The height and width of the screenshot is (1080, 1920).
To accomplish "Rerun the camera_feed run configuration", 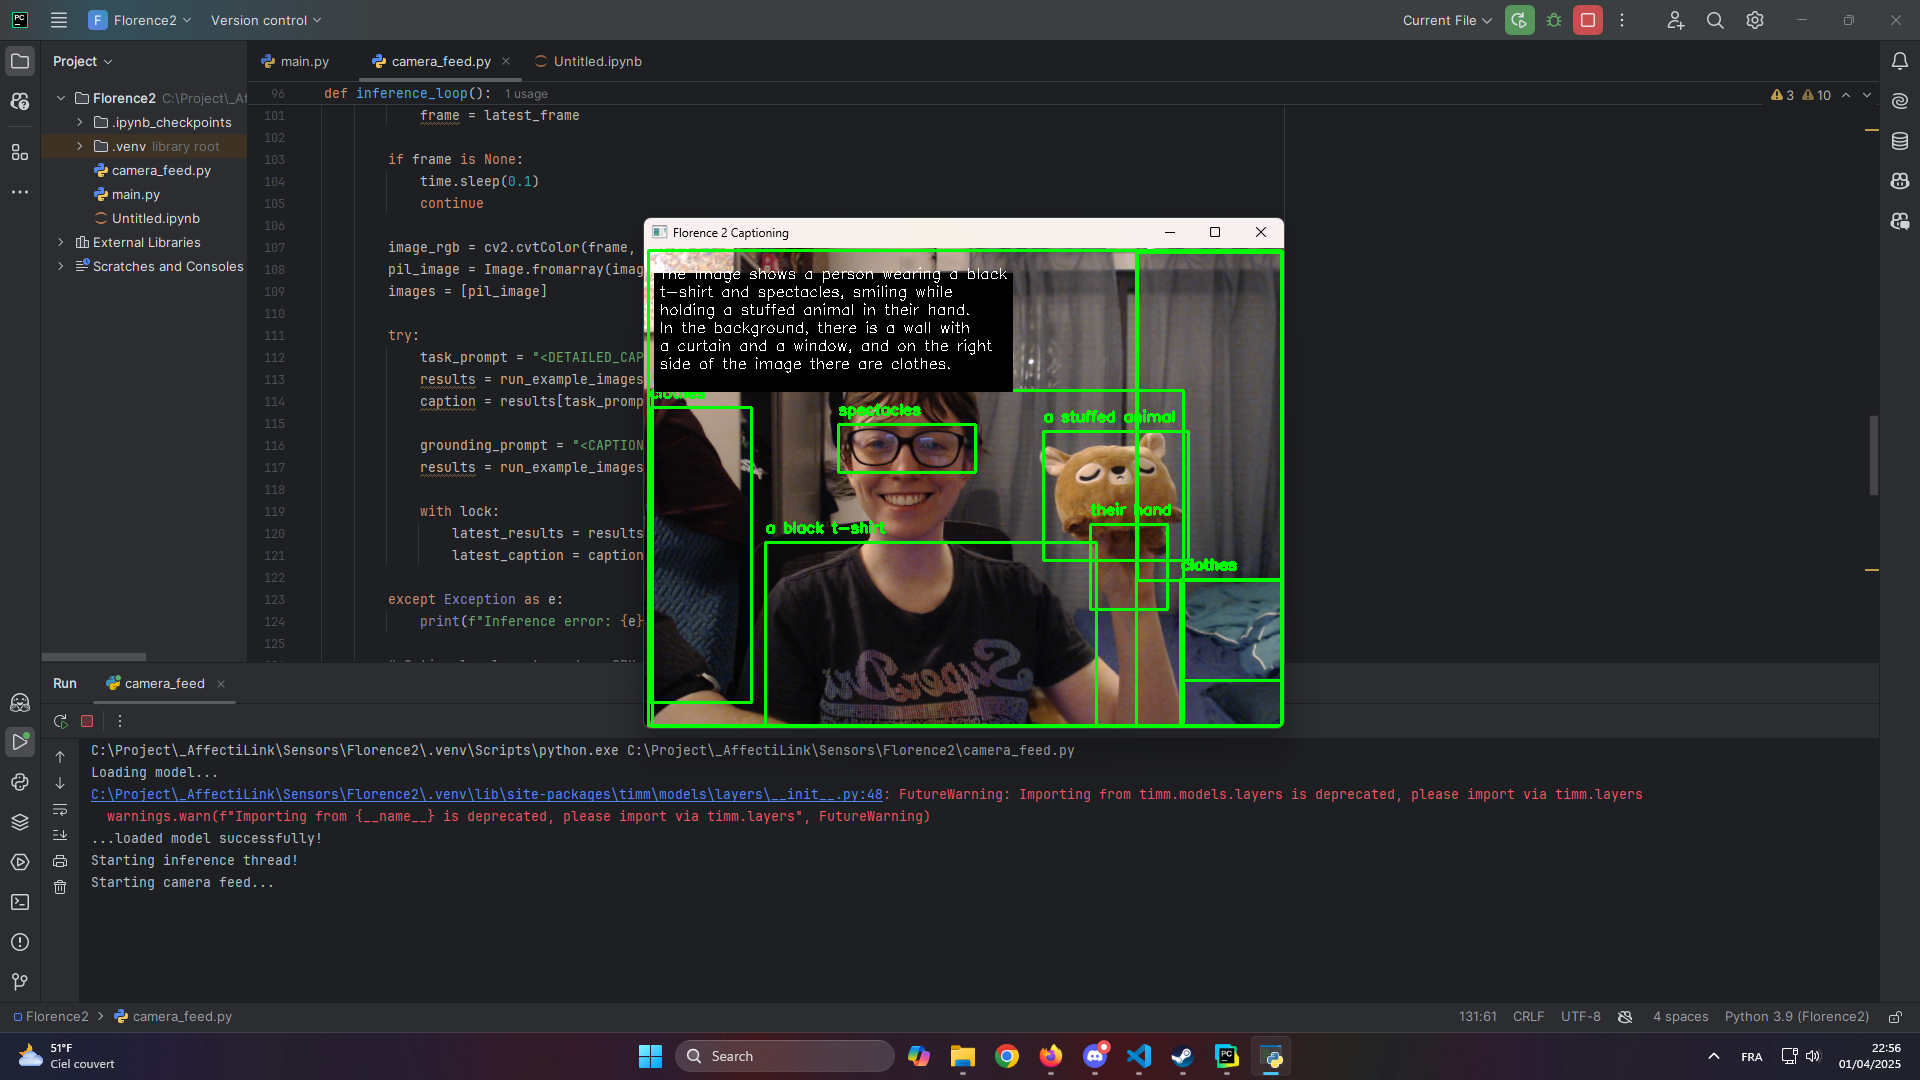I will pos(60,721).
